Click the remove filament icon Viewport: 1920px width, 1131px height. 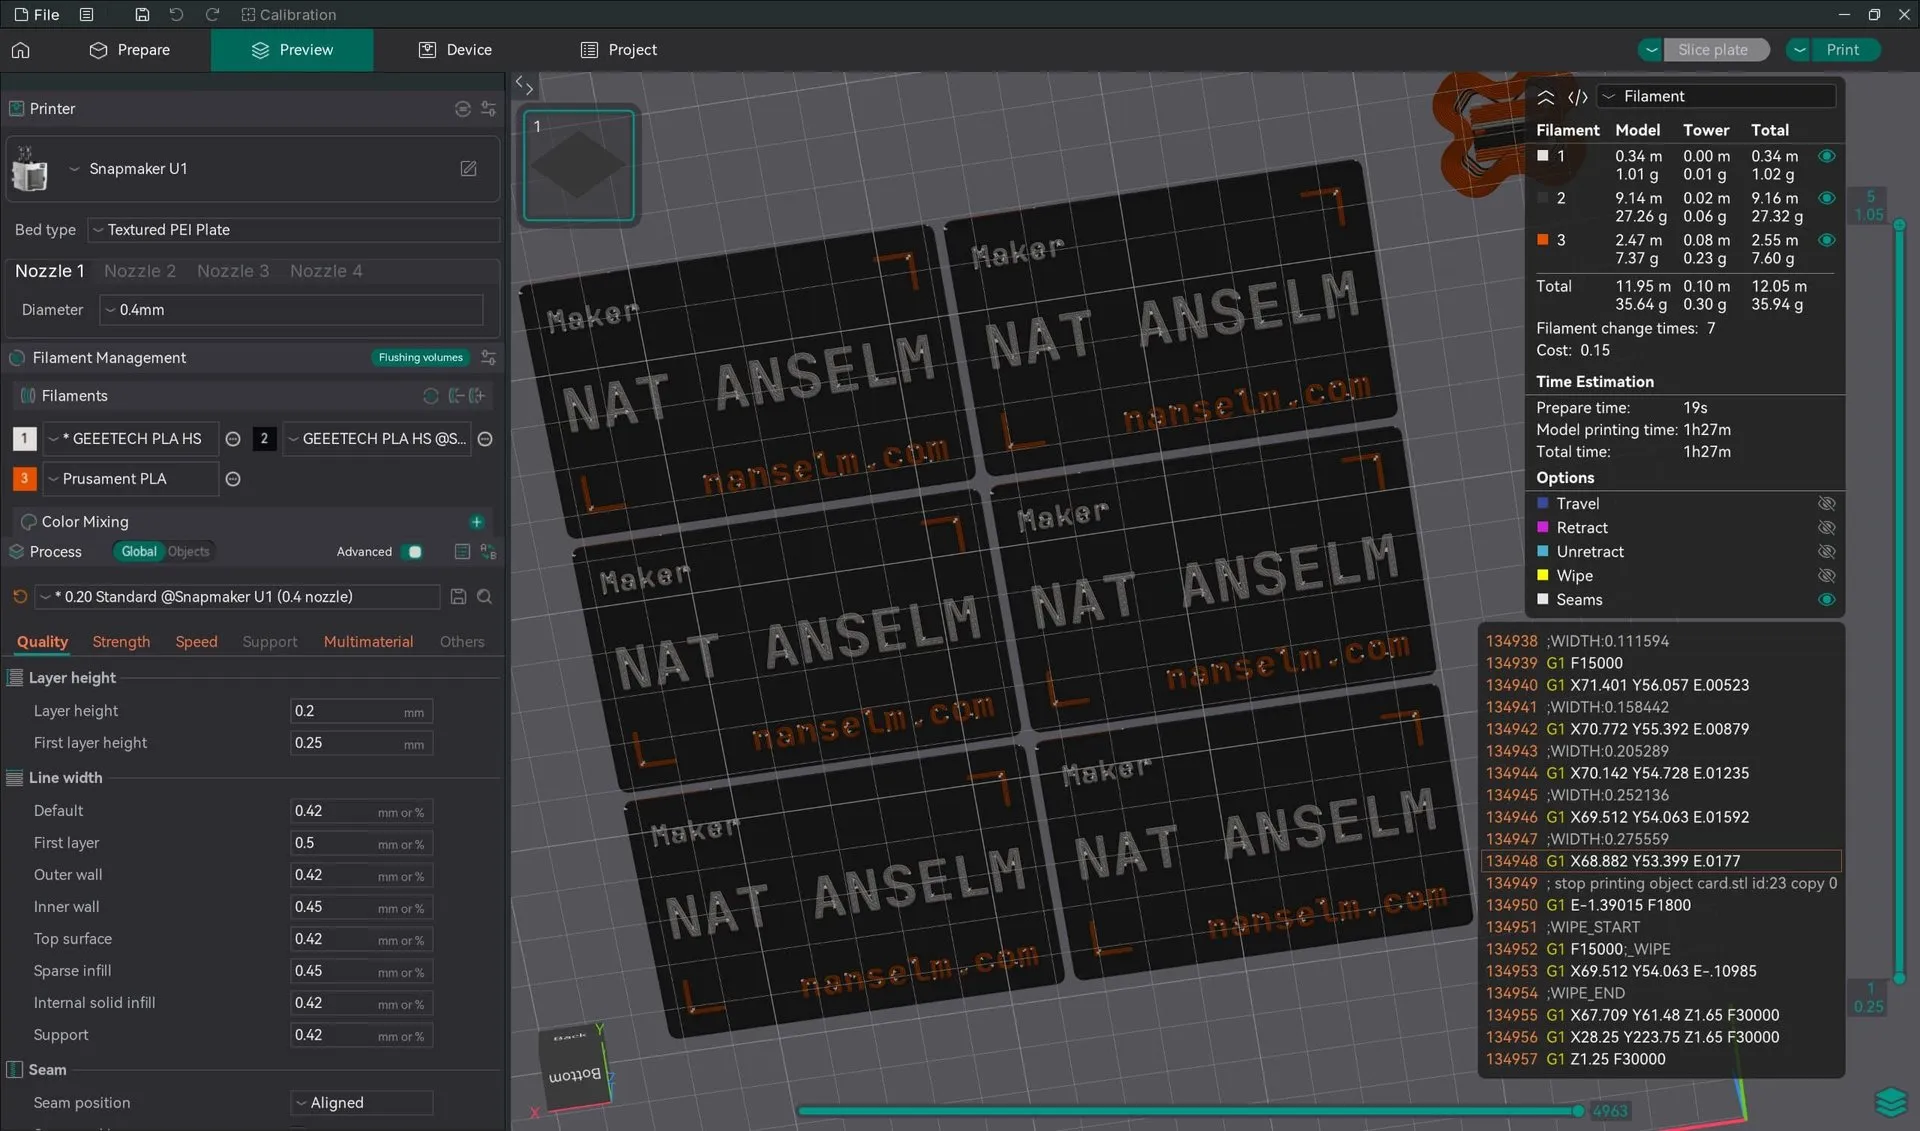(x=455, y=396)
